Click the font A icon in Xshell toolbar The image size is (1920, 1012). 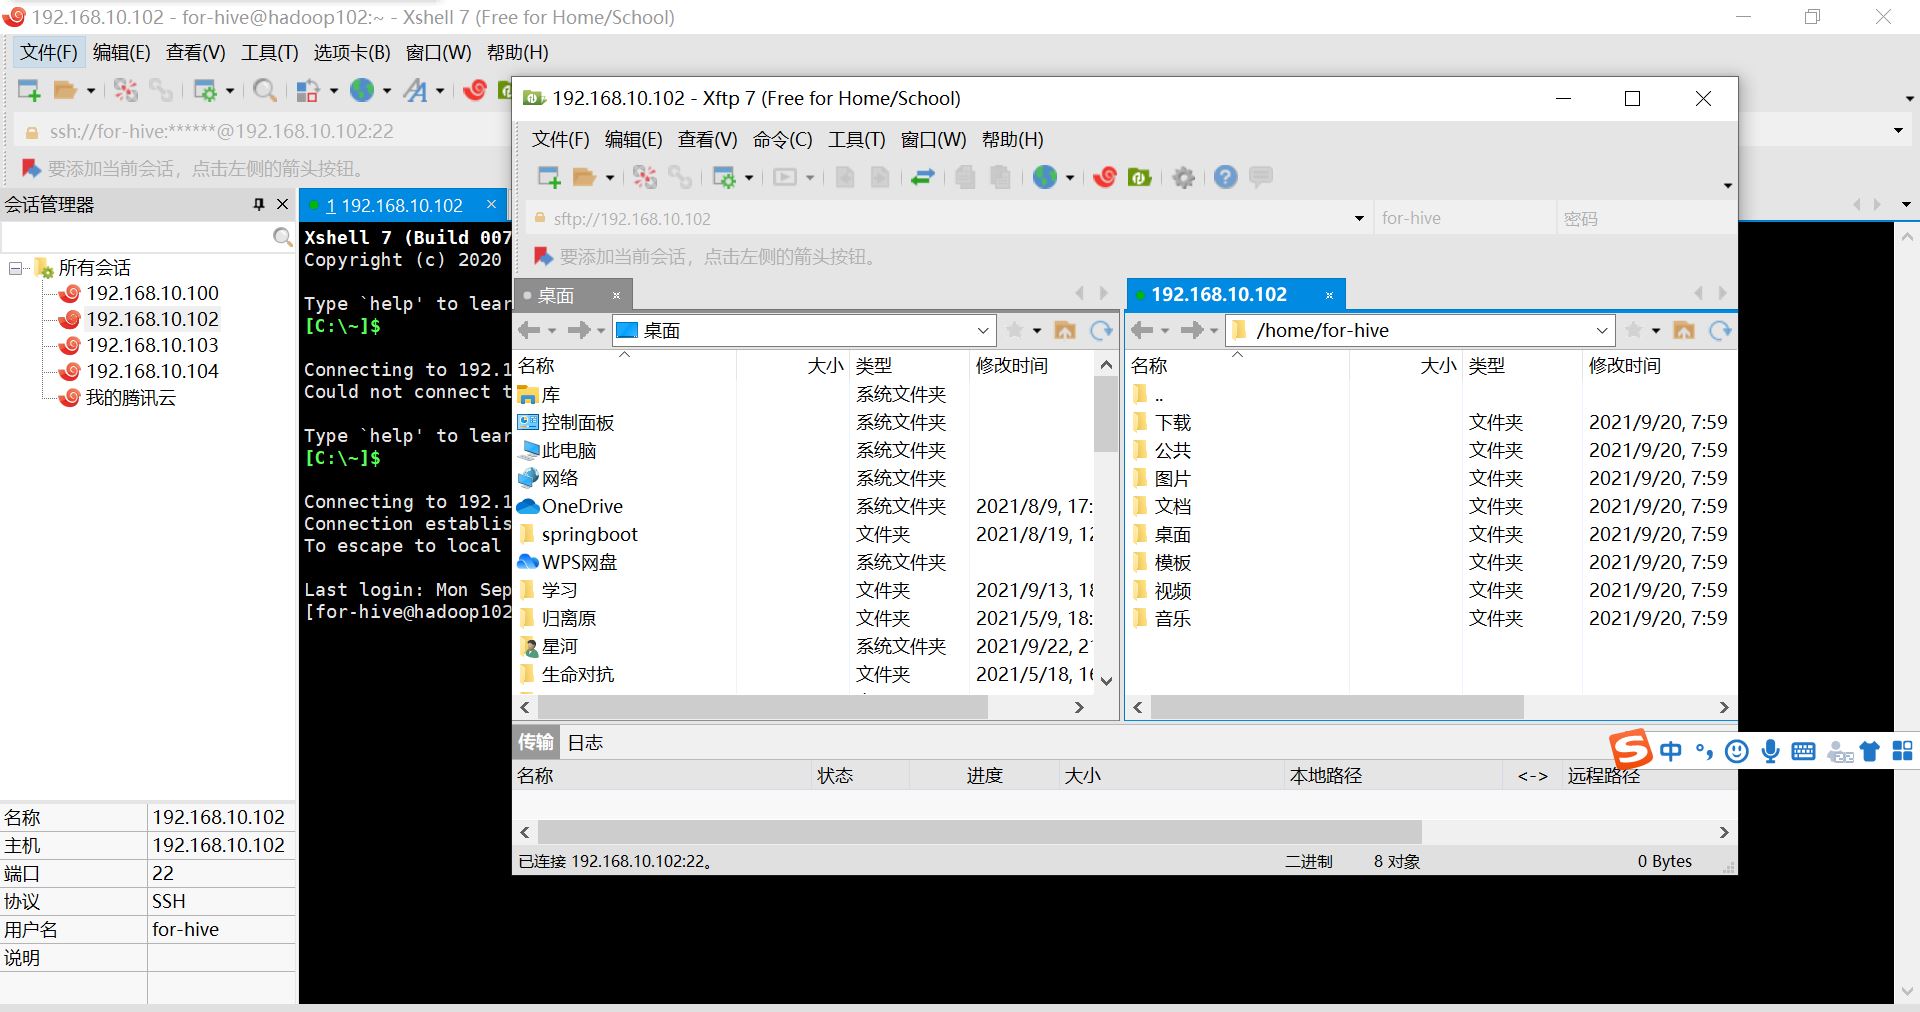click(415, 90)
